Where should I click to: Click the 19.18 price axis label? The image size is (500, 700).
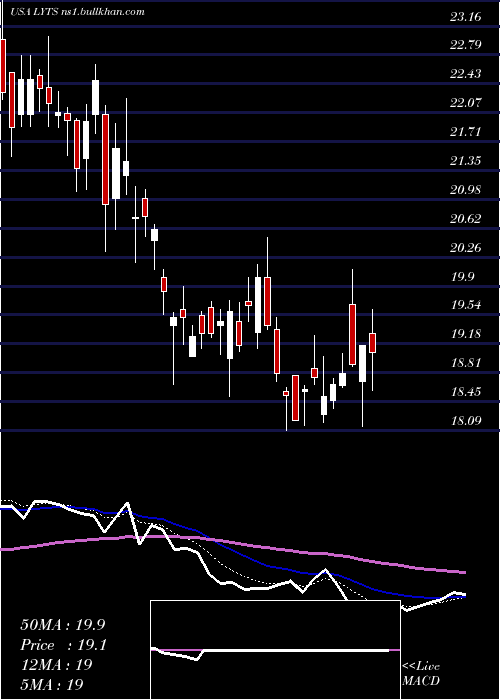(465, 334)
